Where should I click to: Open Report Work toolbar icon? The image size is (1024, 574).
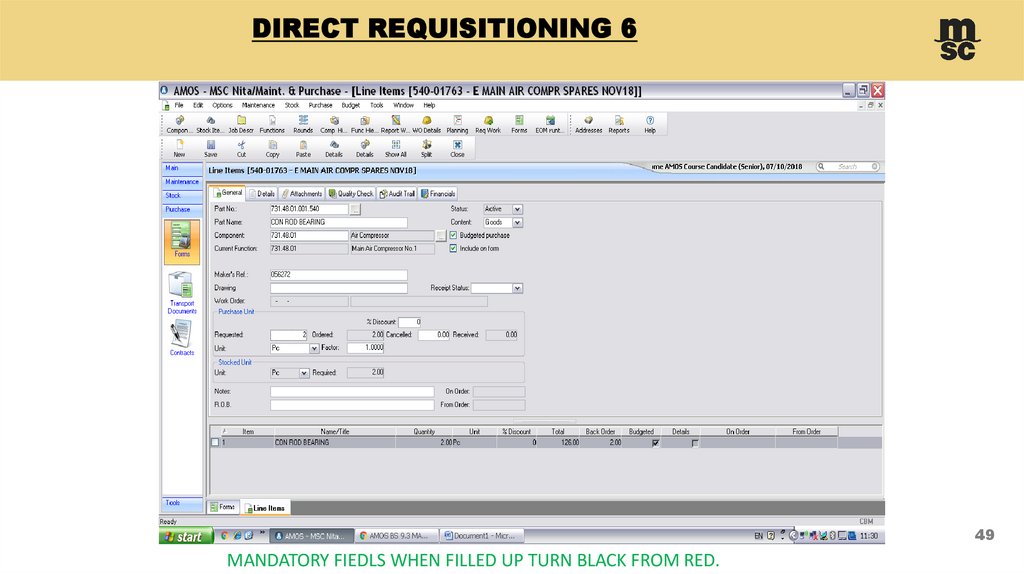[x=395, y=124]
